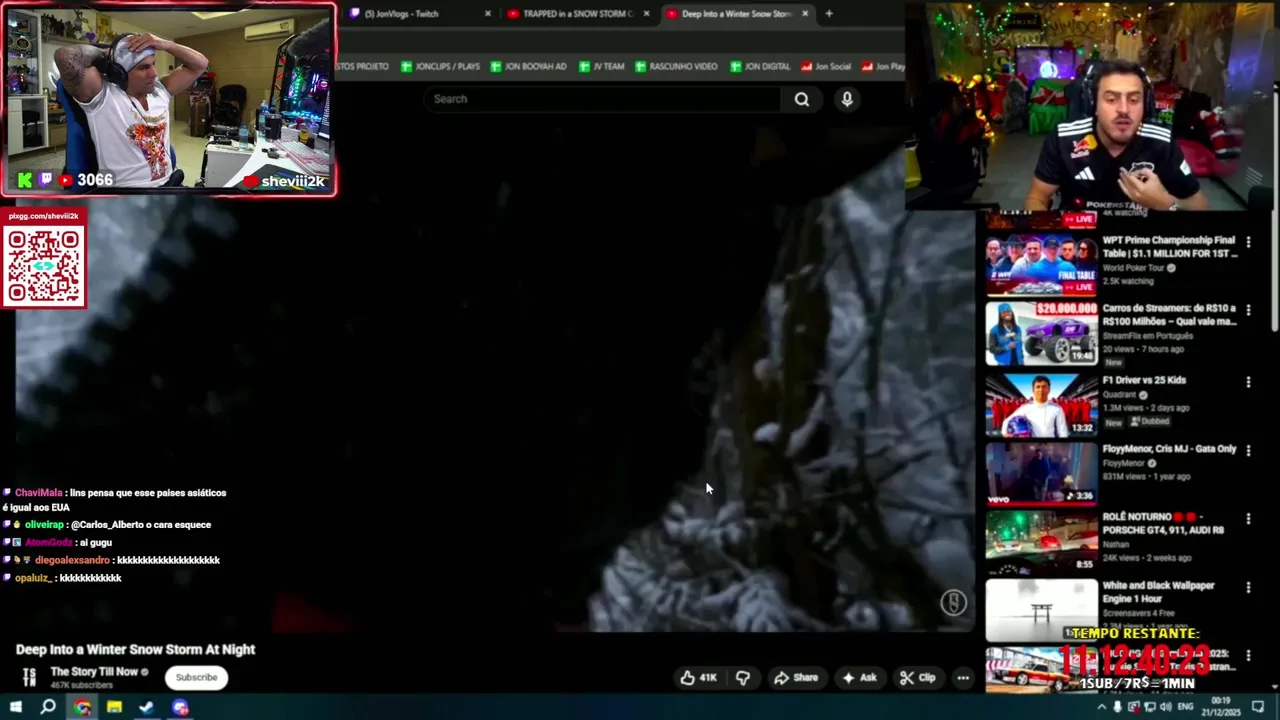
Task: Open ROLÊ NOTURNO Porsche GT4 video thumbnail
Action: [1041, 541]
